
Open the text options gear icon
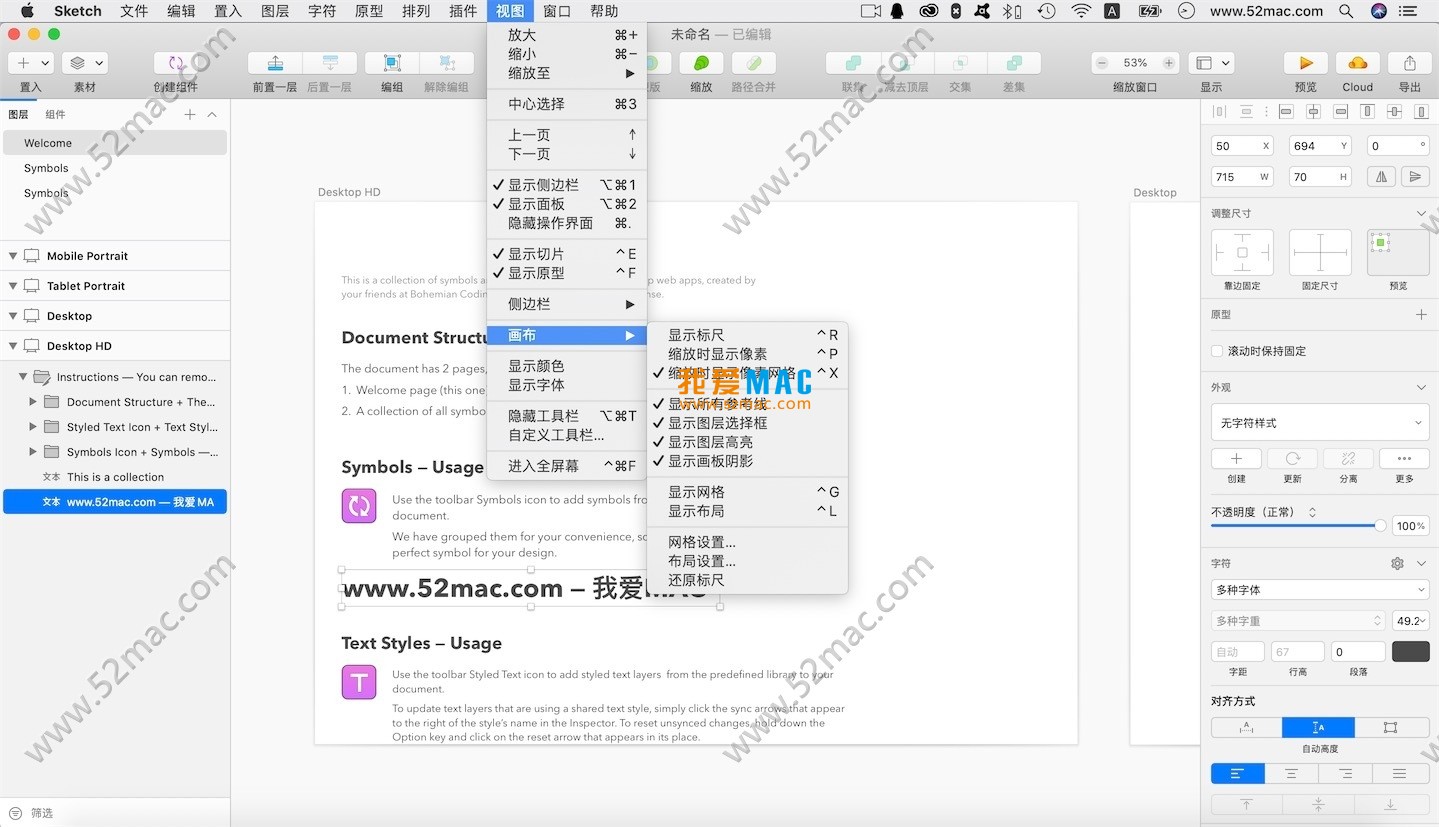click(x=1397, y=564)
